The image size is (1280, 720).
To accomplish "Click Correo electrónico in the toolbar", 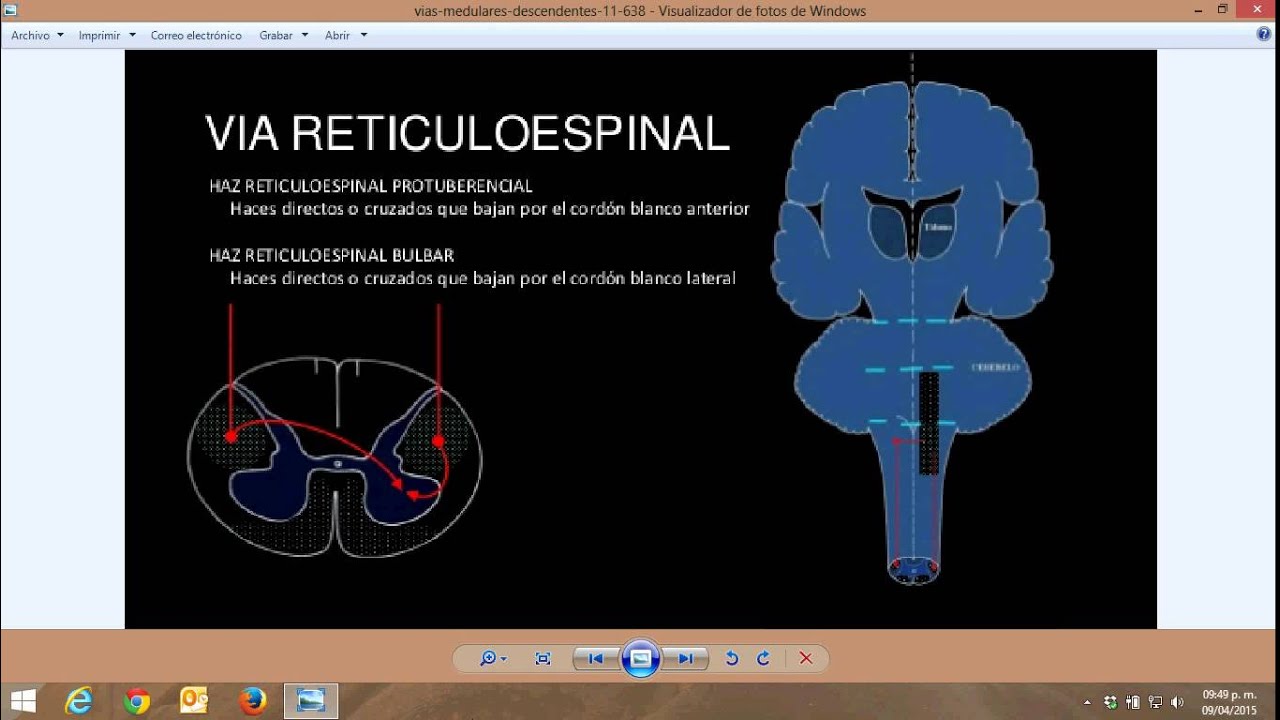I will [x=196, y=35].
